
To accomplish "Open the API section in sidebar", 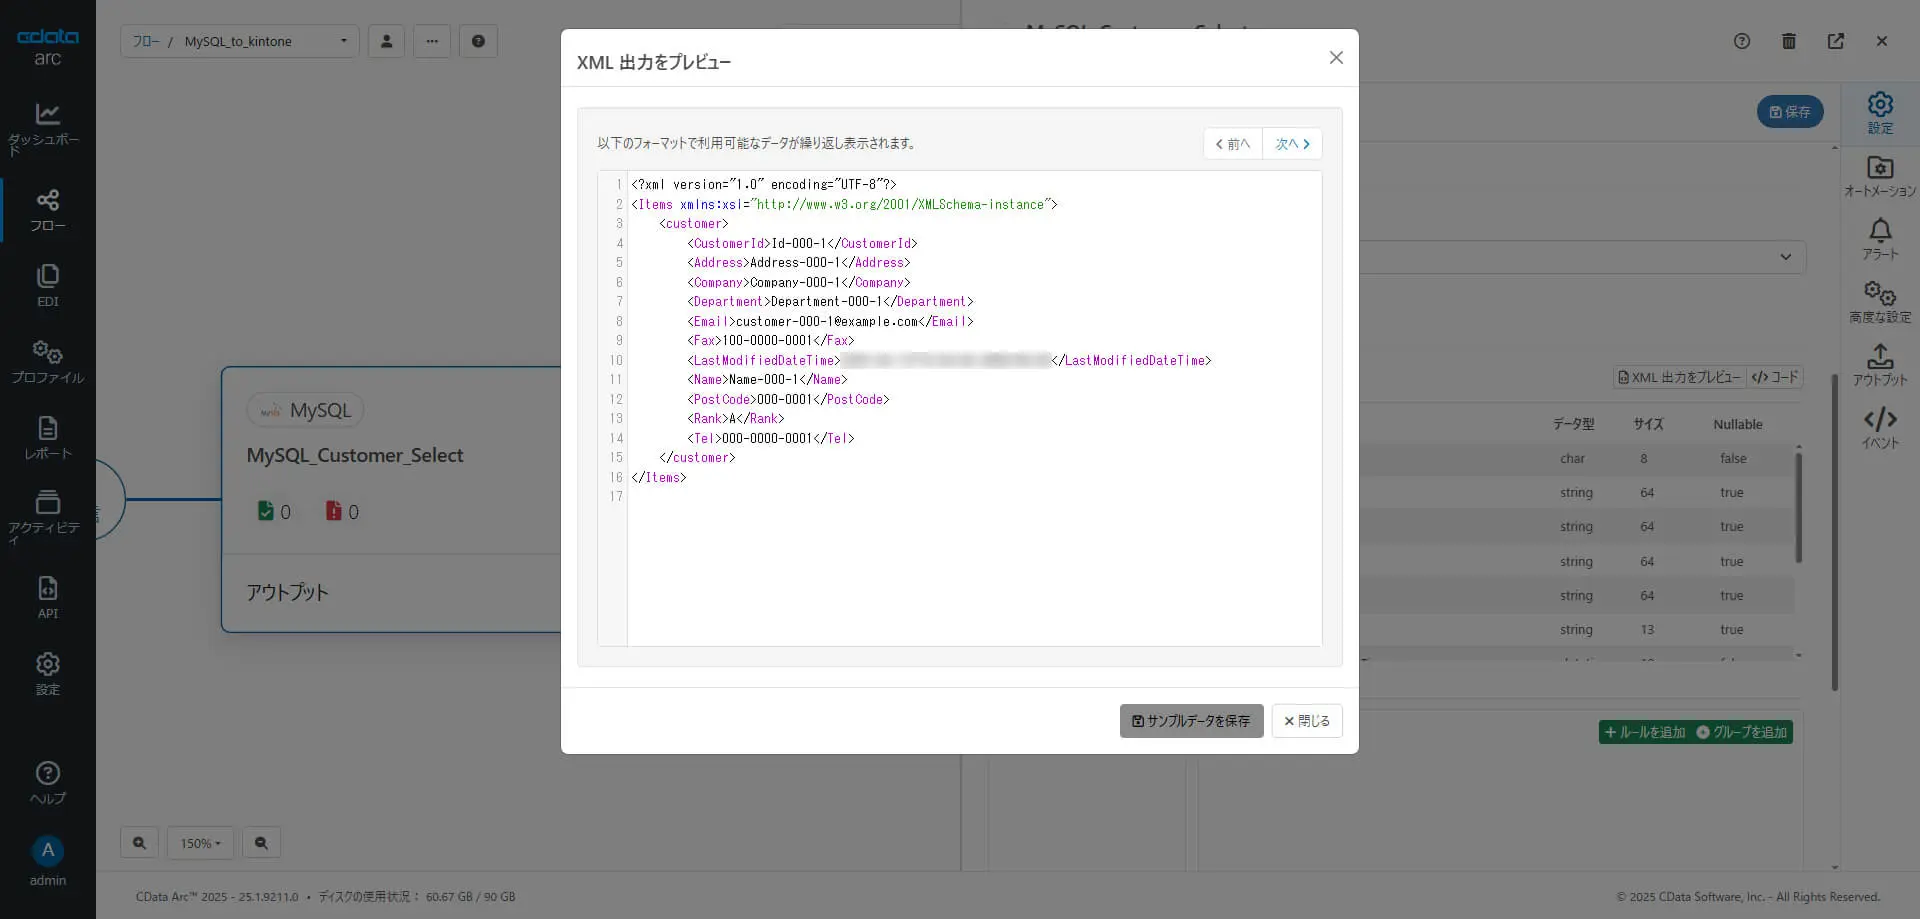I will coord(47,598).
